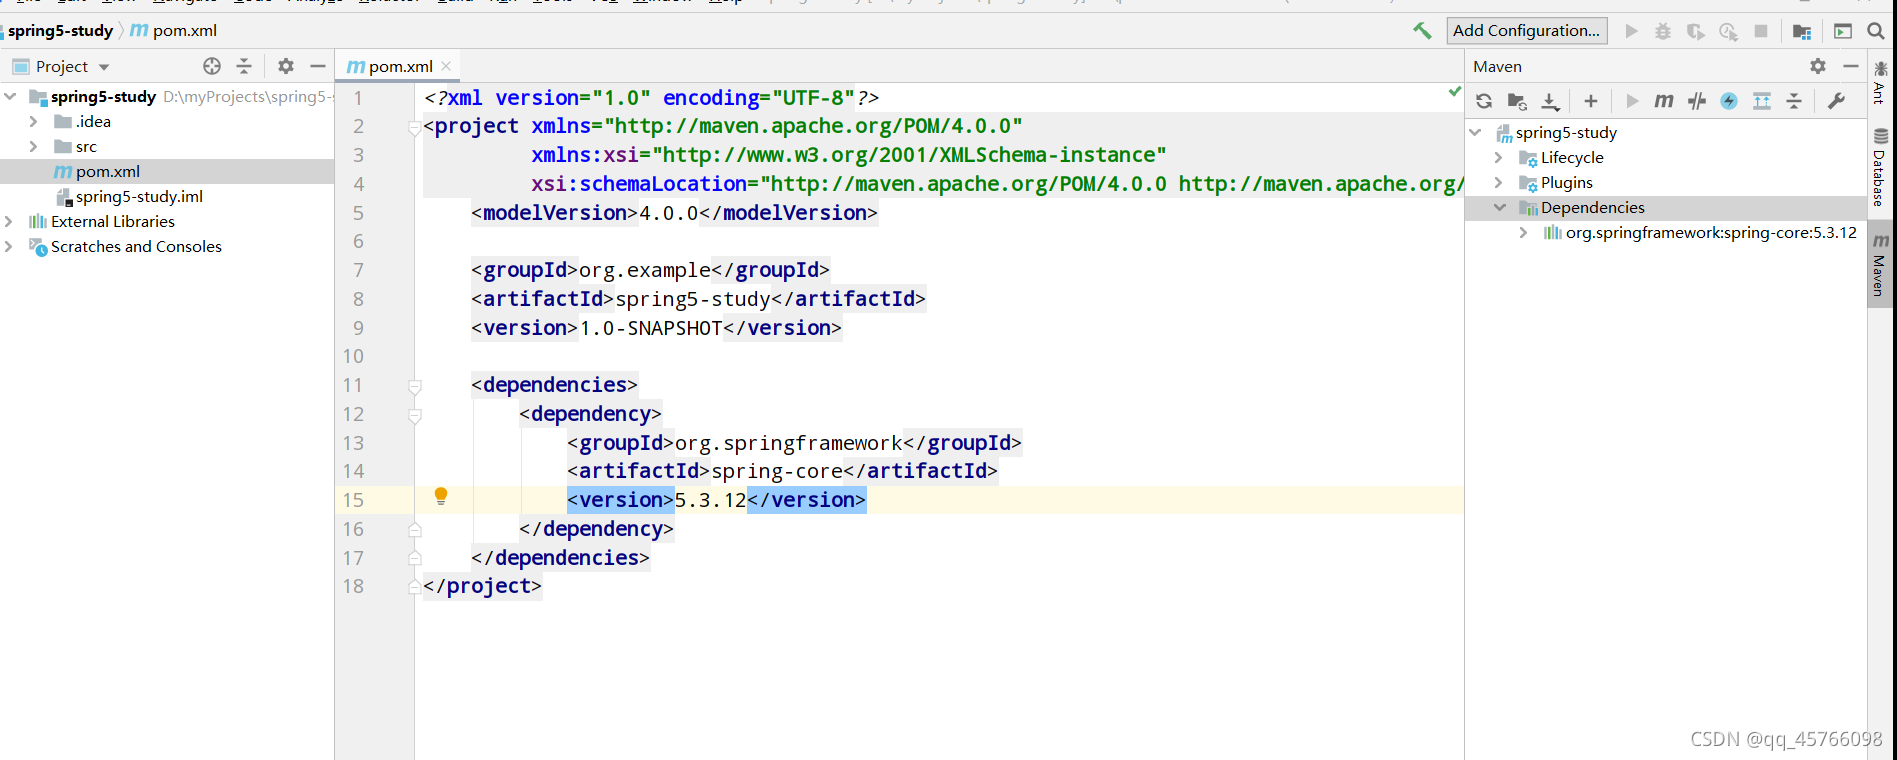Click Download Sources and Documentation icon

click(x=1550, y=101)
